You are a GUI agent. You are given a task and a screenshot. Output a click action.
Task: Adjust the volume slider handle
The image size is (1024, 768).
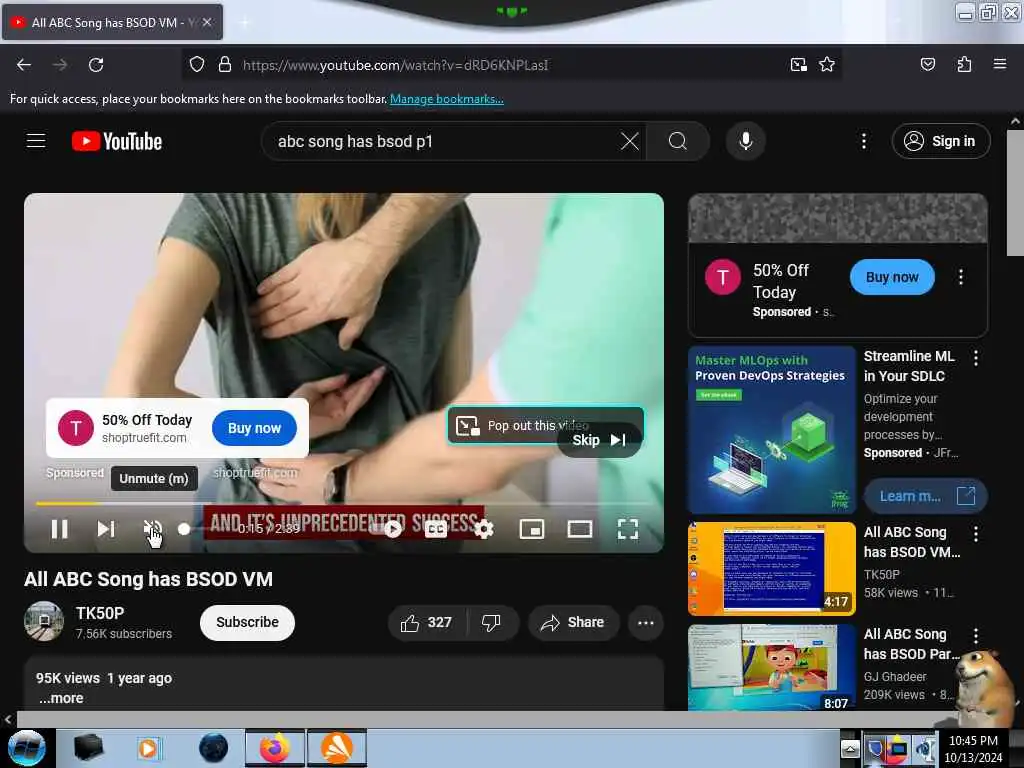click(x=184, y=529)
